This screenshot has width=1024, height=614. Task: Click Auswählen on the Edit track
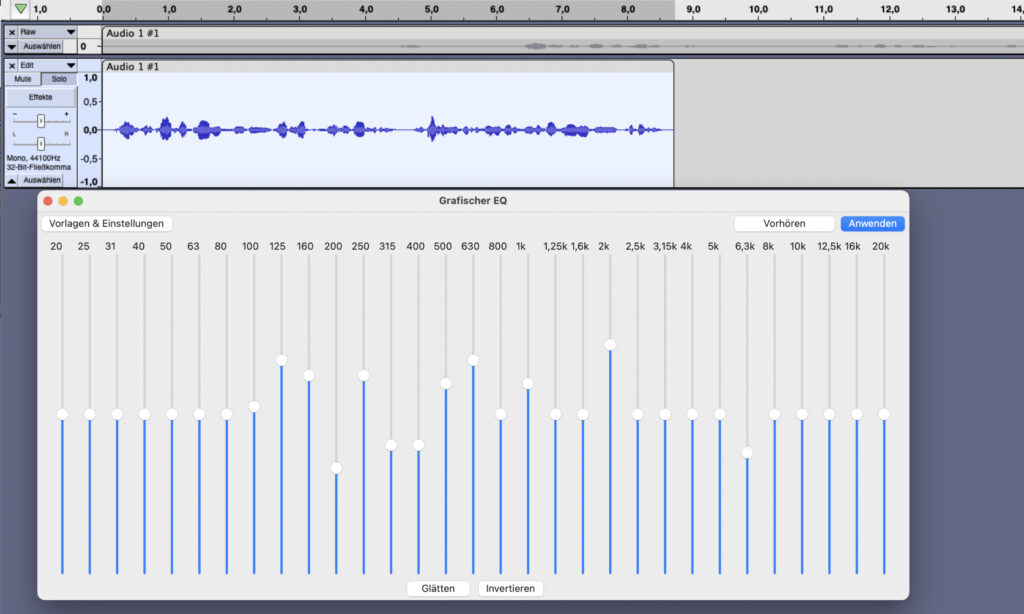41,180
